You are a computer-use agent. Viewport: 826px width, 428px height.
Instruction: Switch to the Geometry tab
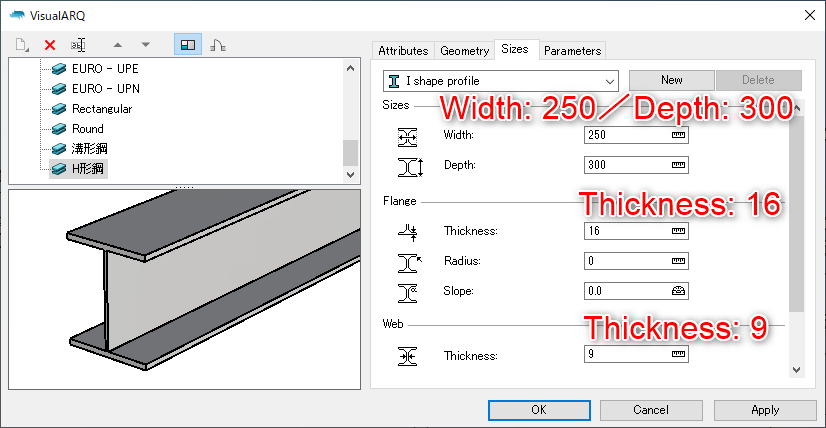465,51
